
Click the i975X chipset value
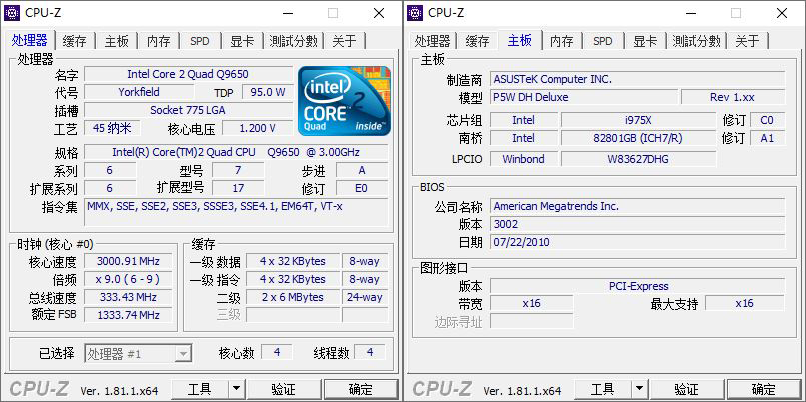click(x=638, y=120)
